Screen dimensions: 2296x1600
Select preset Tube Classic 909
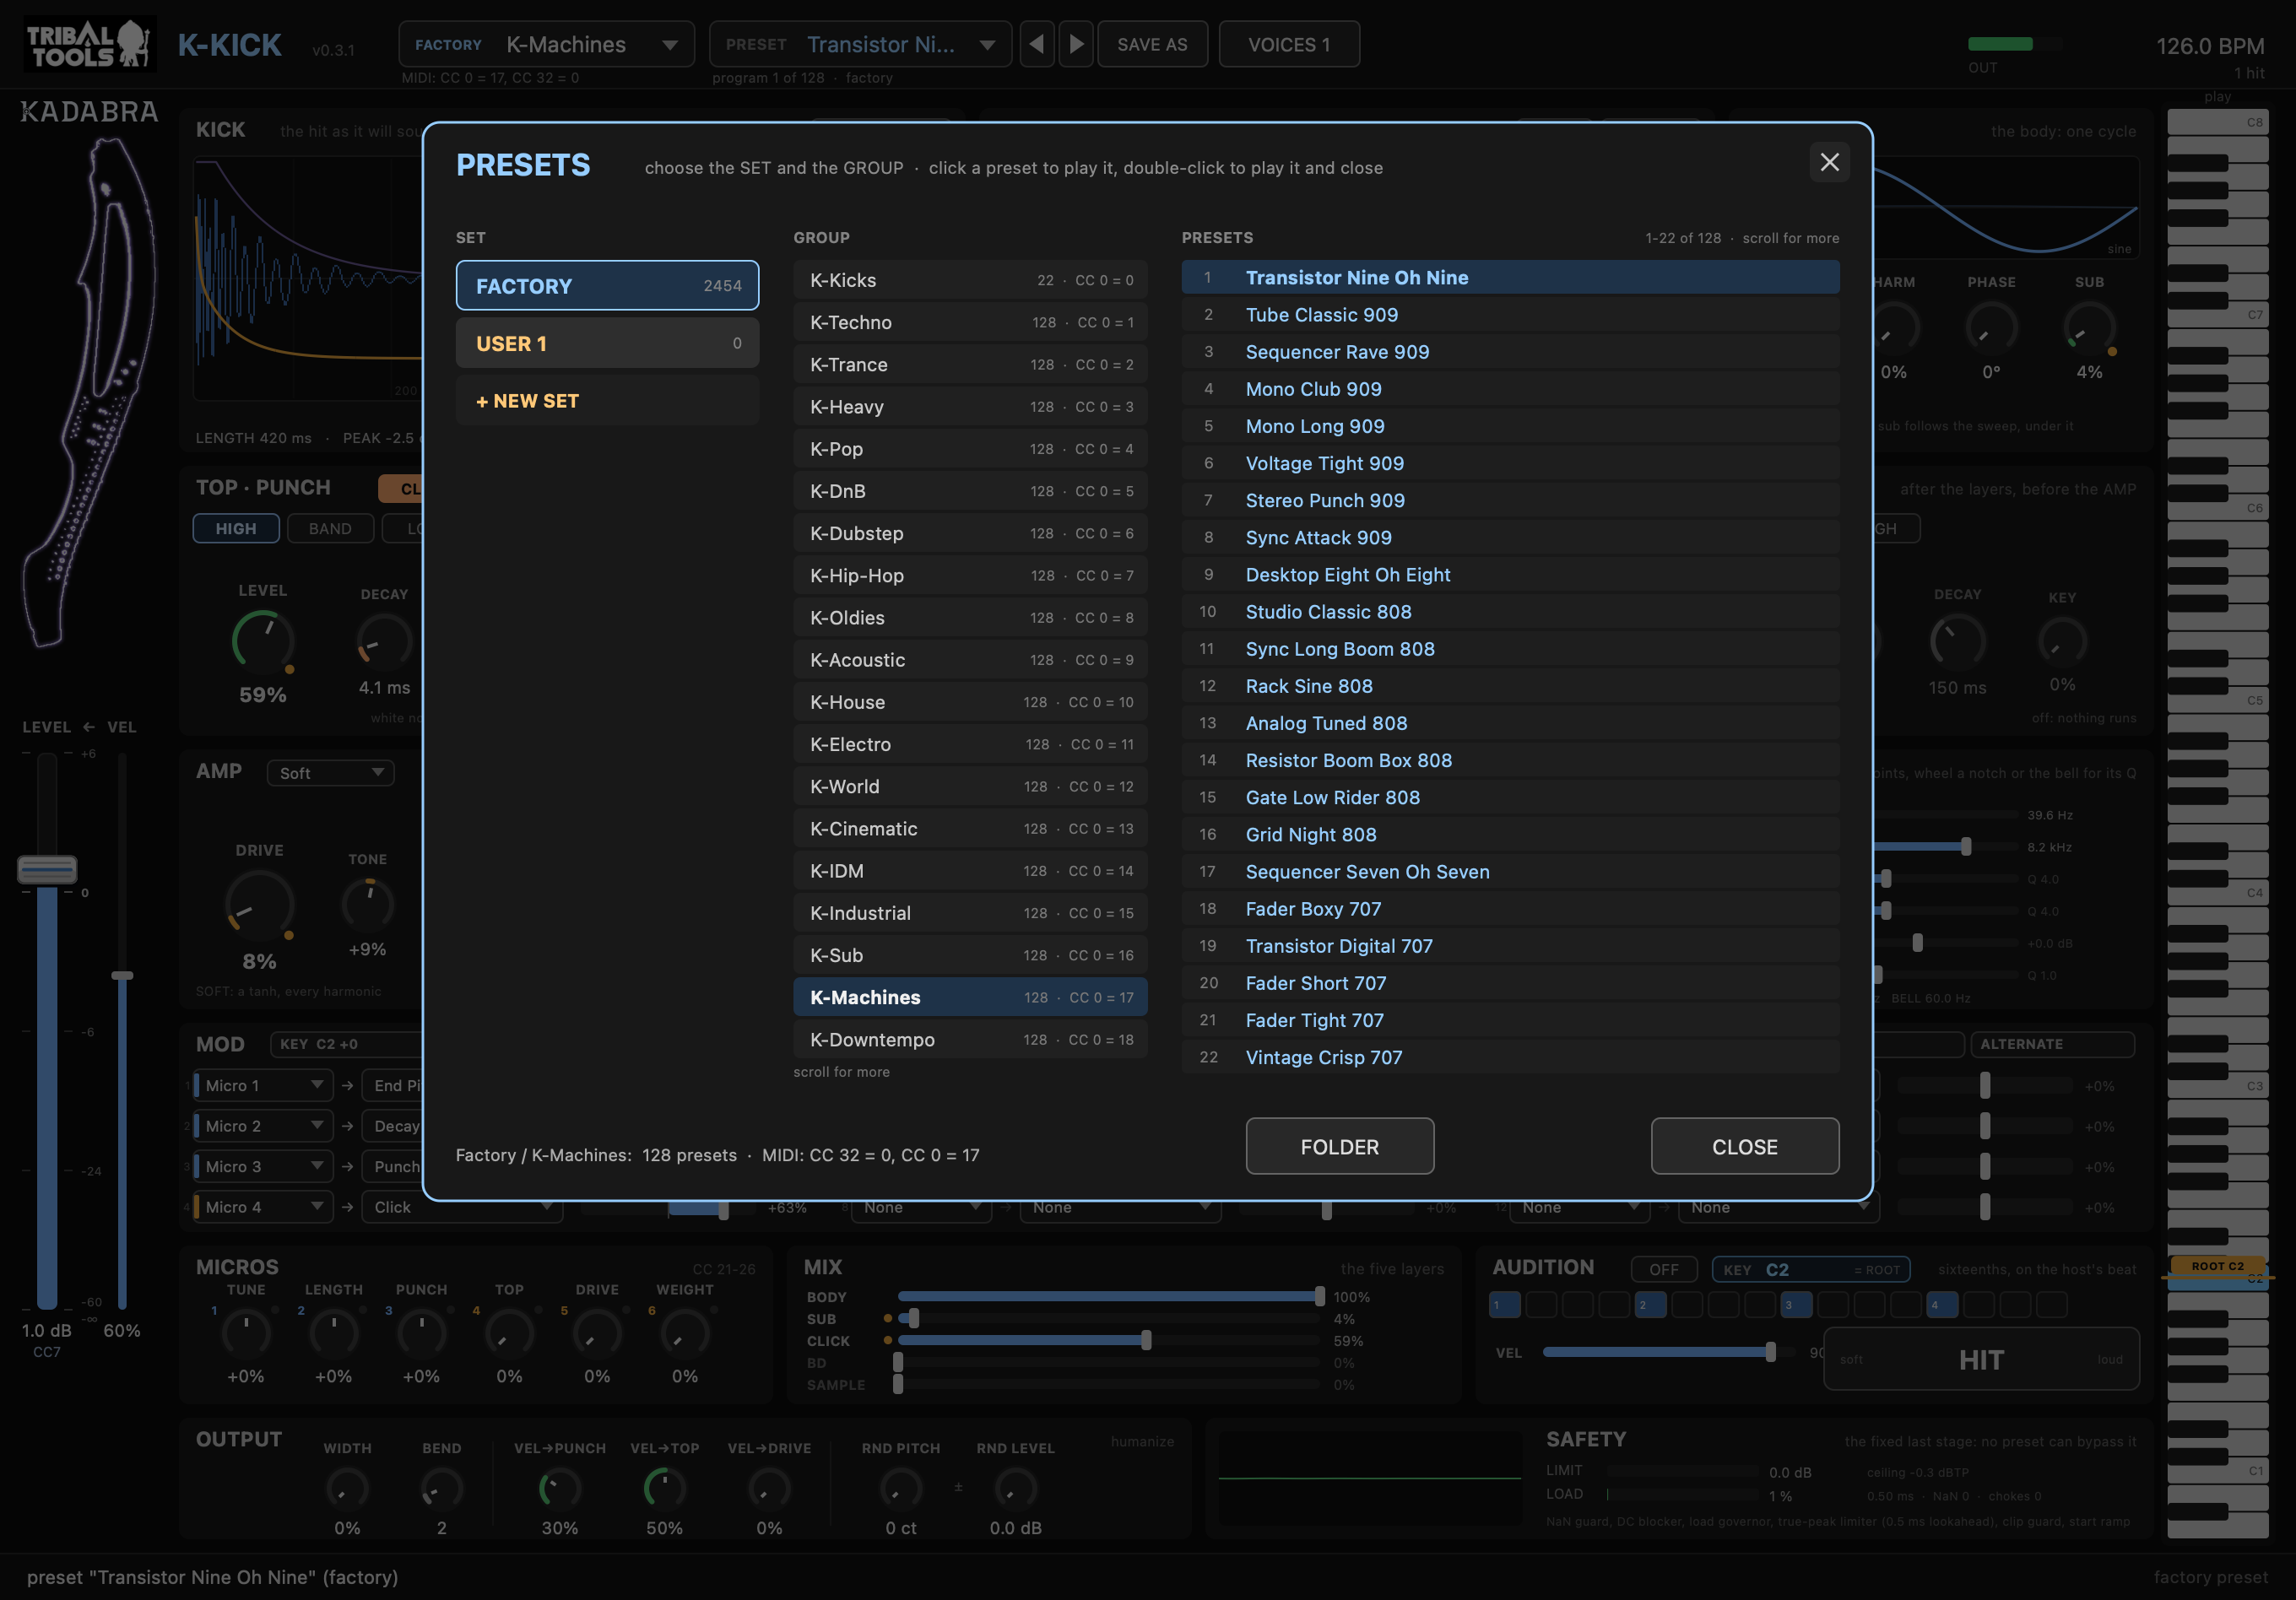1510,314
